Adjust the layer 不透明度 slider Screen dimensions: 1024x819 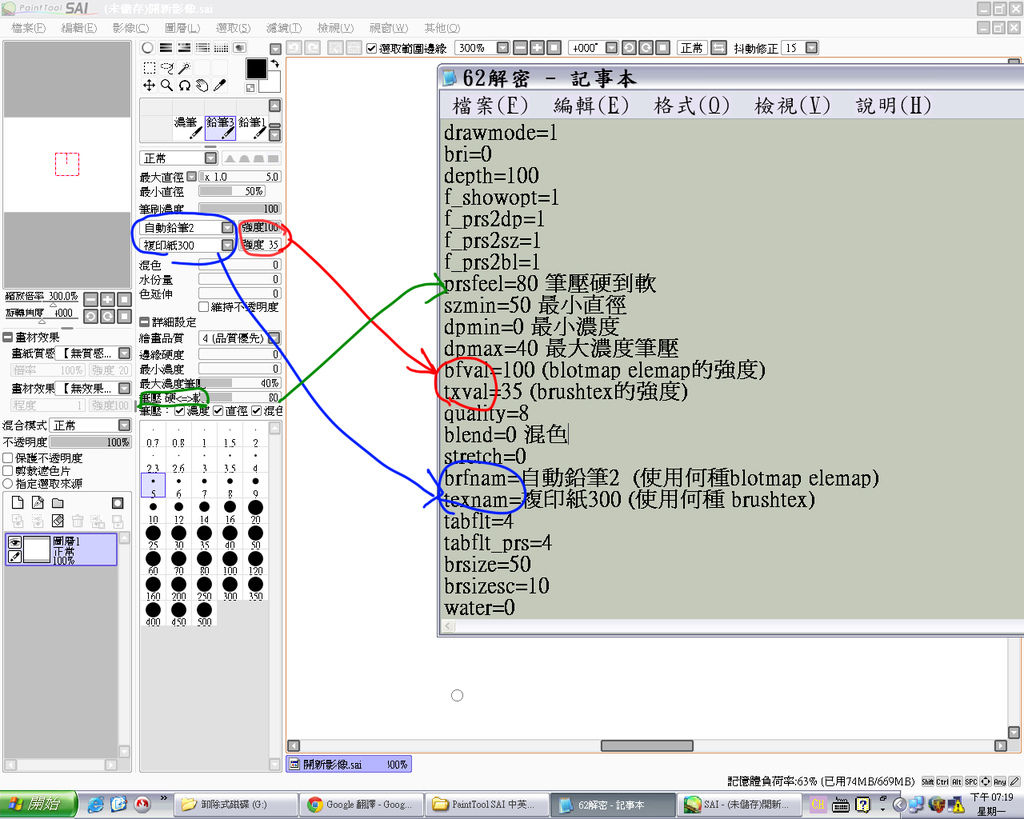click(x=89, y=442)
